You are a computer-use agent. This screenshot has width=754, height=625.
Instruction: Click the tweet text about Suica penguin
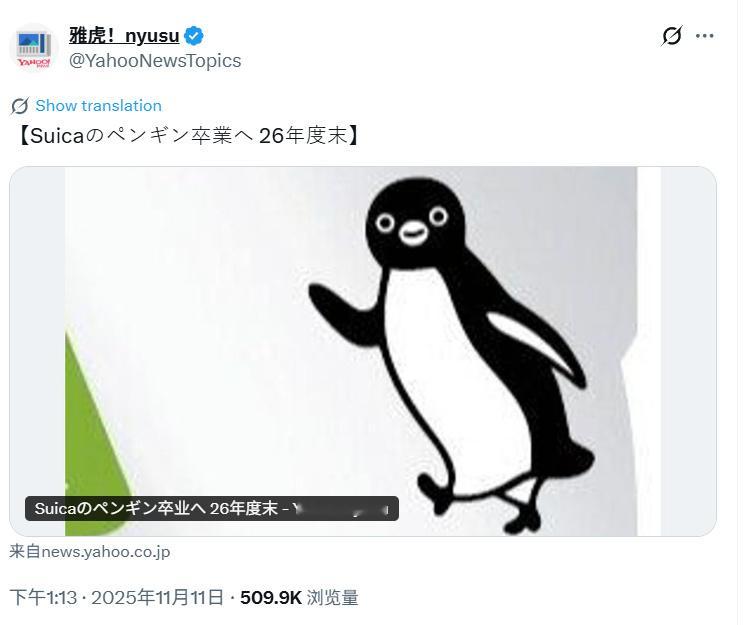tap(189, 136)
